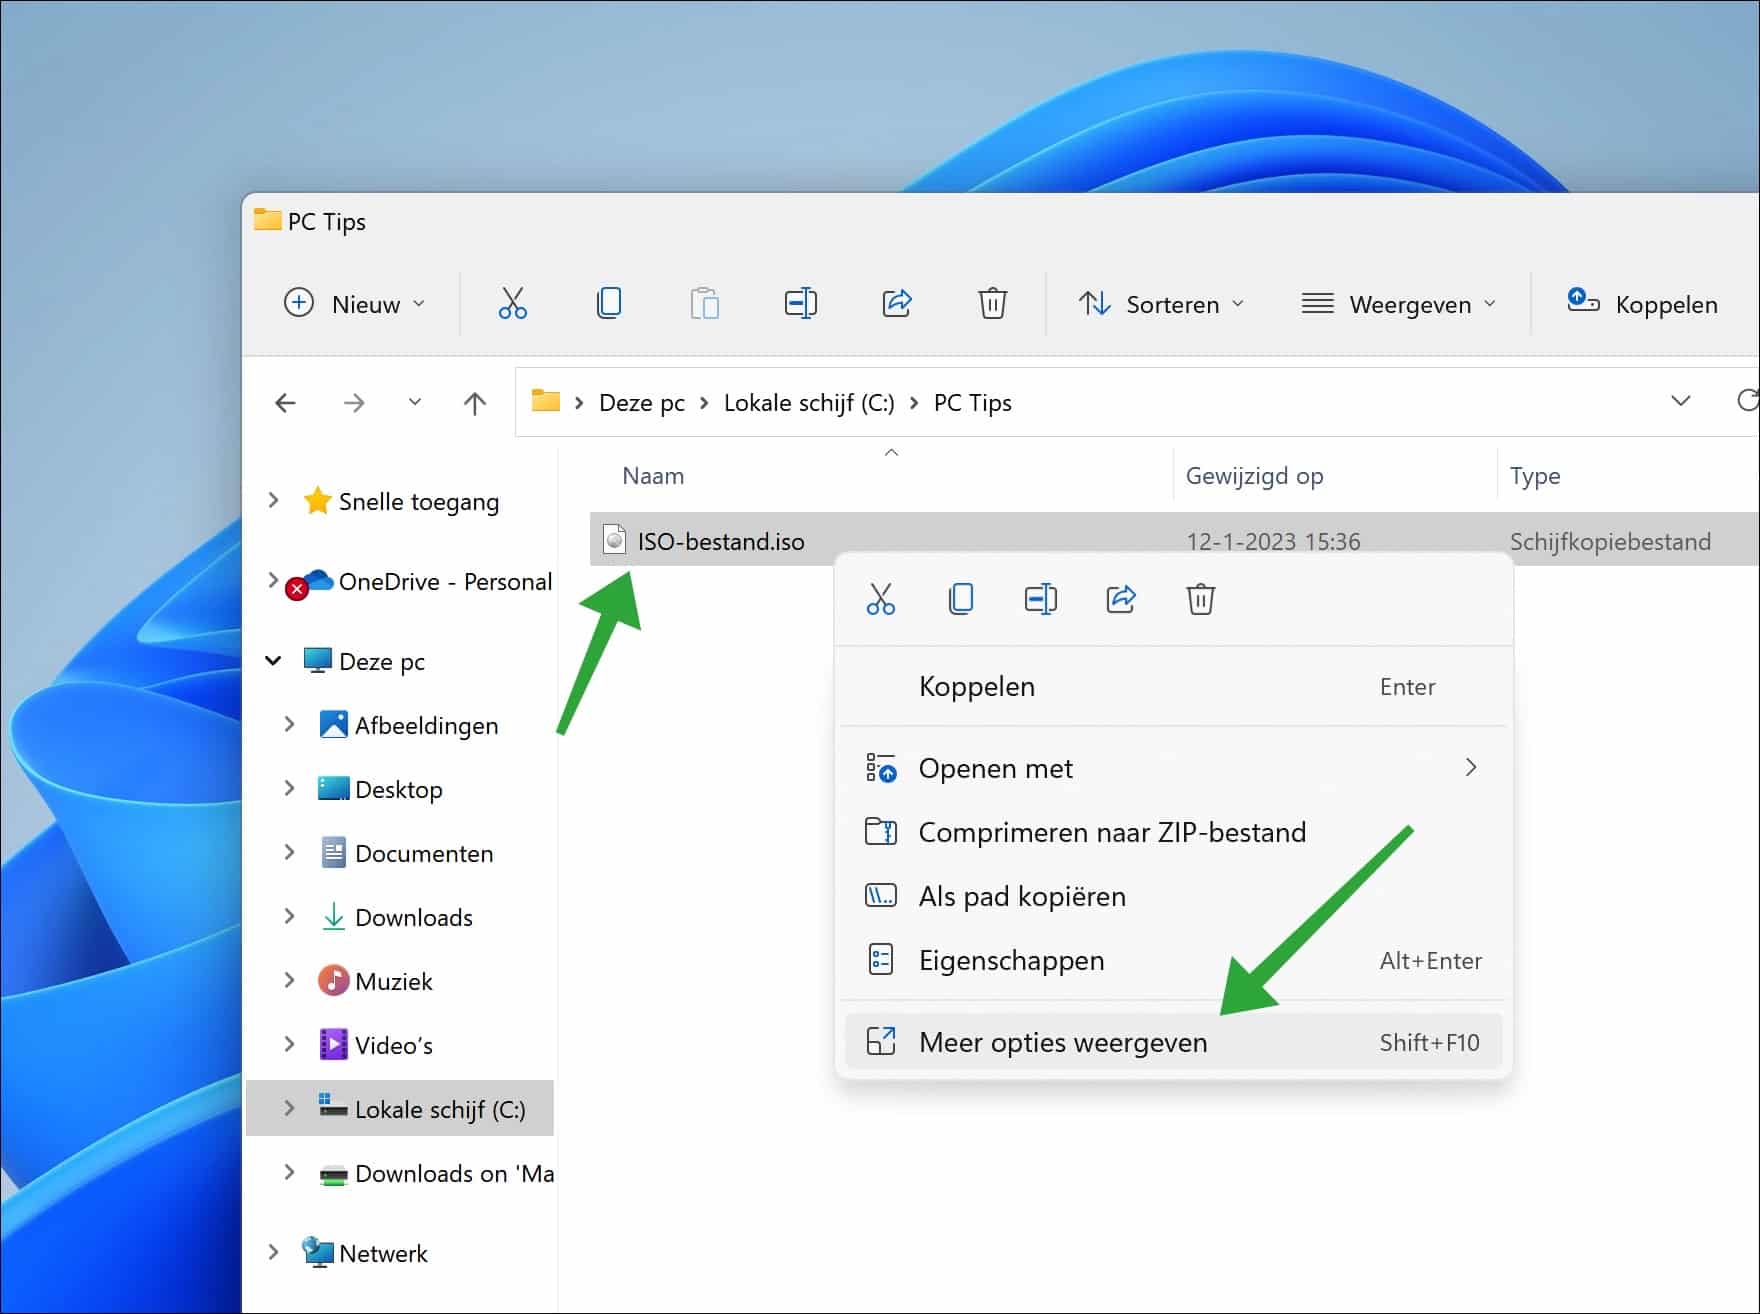
Task: Click the back navigation arrow
Action: [285, 402]
